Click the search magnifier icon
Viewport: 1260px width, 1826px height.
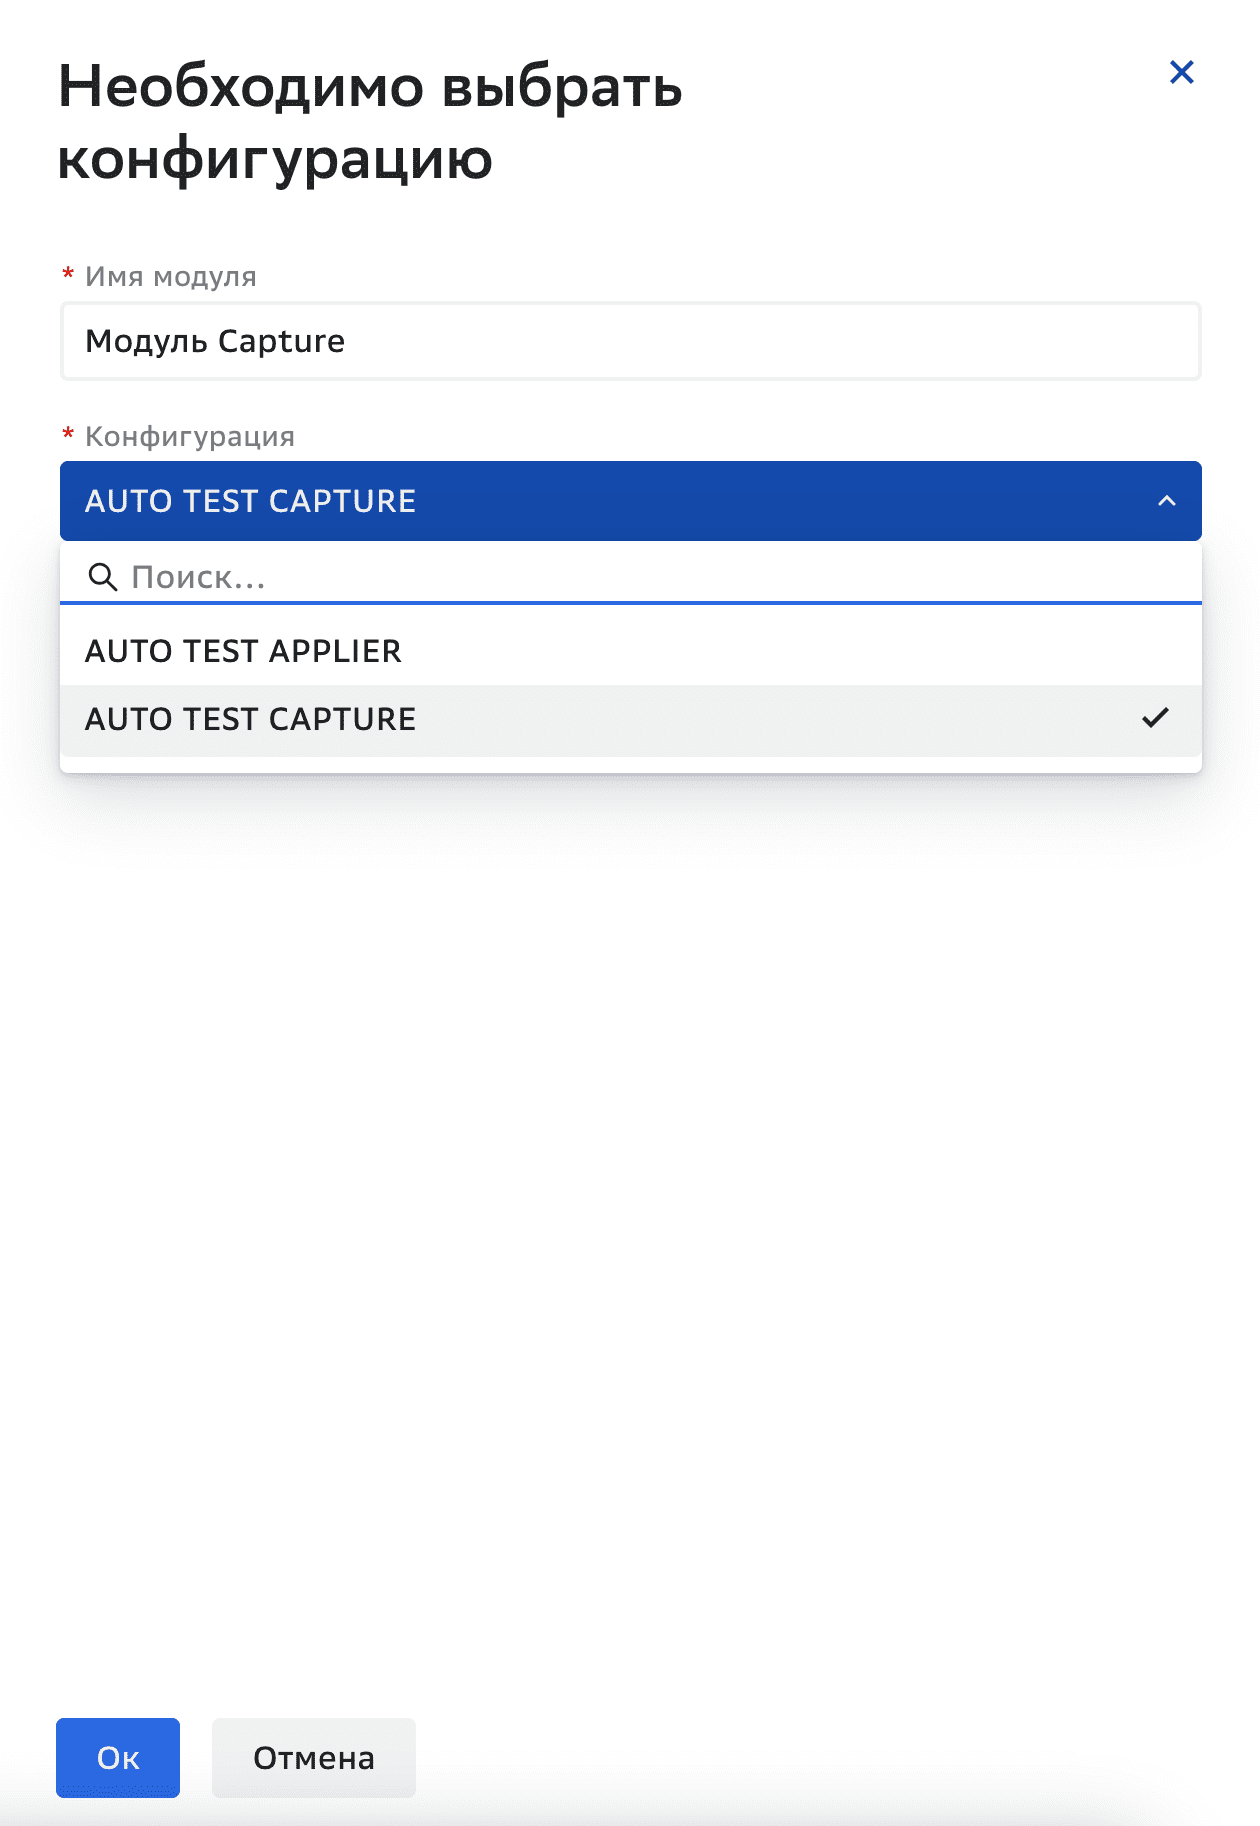click(x=103, y=577)
